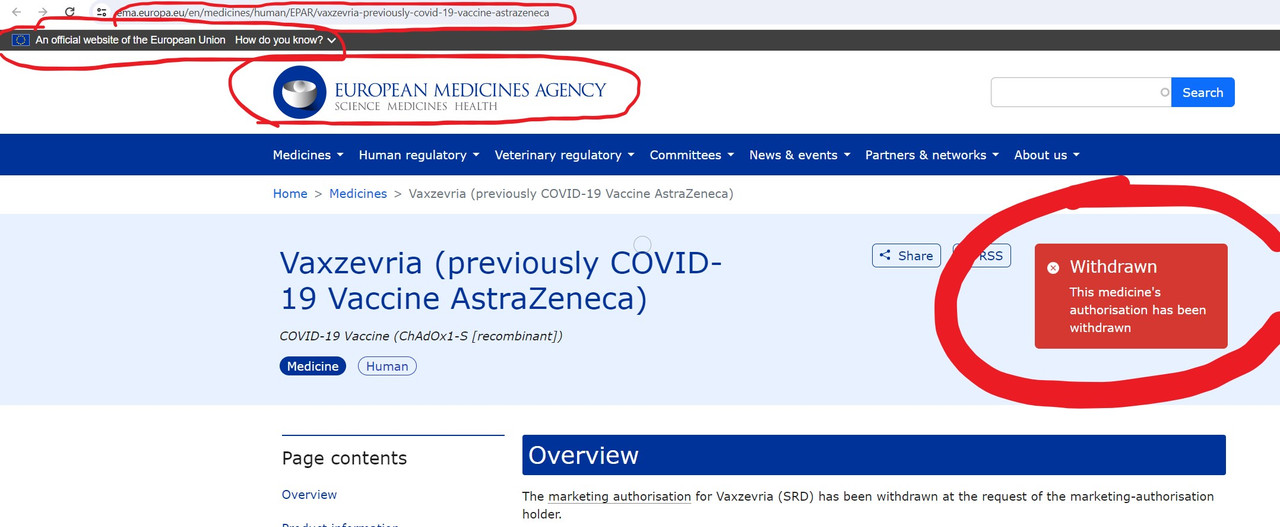Click the blue Search button
This screenshot has width=1280, height=527.
point(1203,92)
